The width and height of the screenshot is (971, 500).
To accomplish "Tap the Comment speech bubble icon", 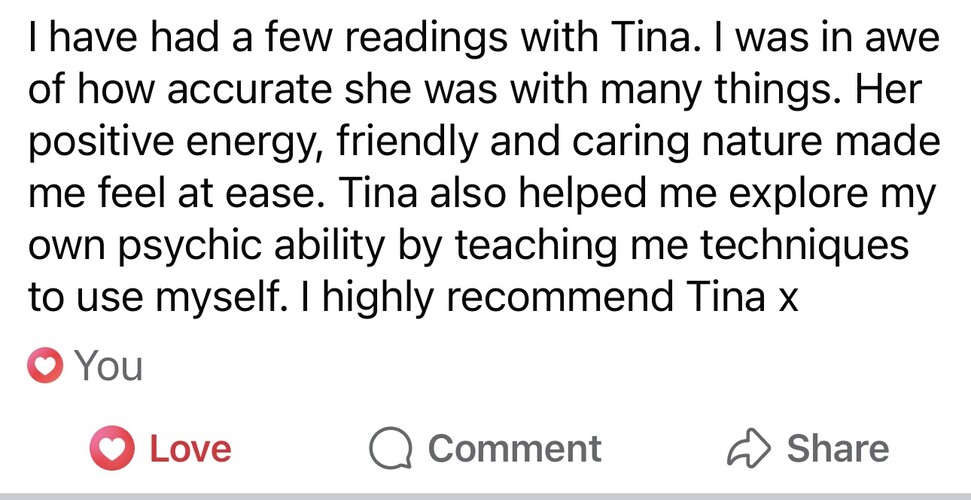I will (389, 449).
